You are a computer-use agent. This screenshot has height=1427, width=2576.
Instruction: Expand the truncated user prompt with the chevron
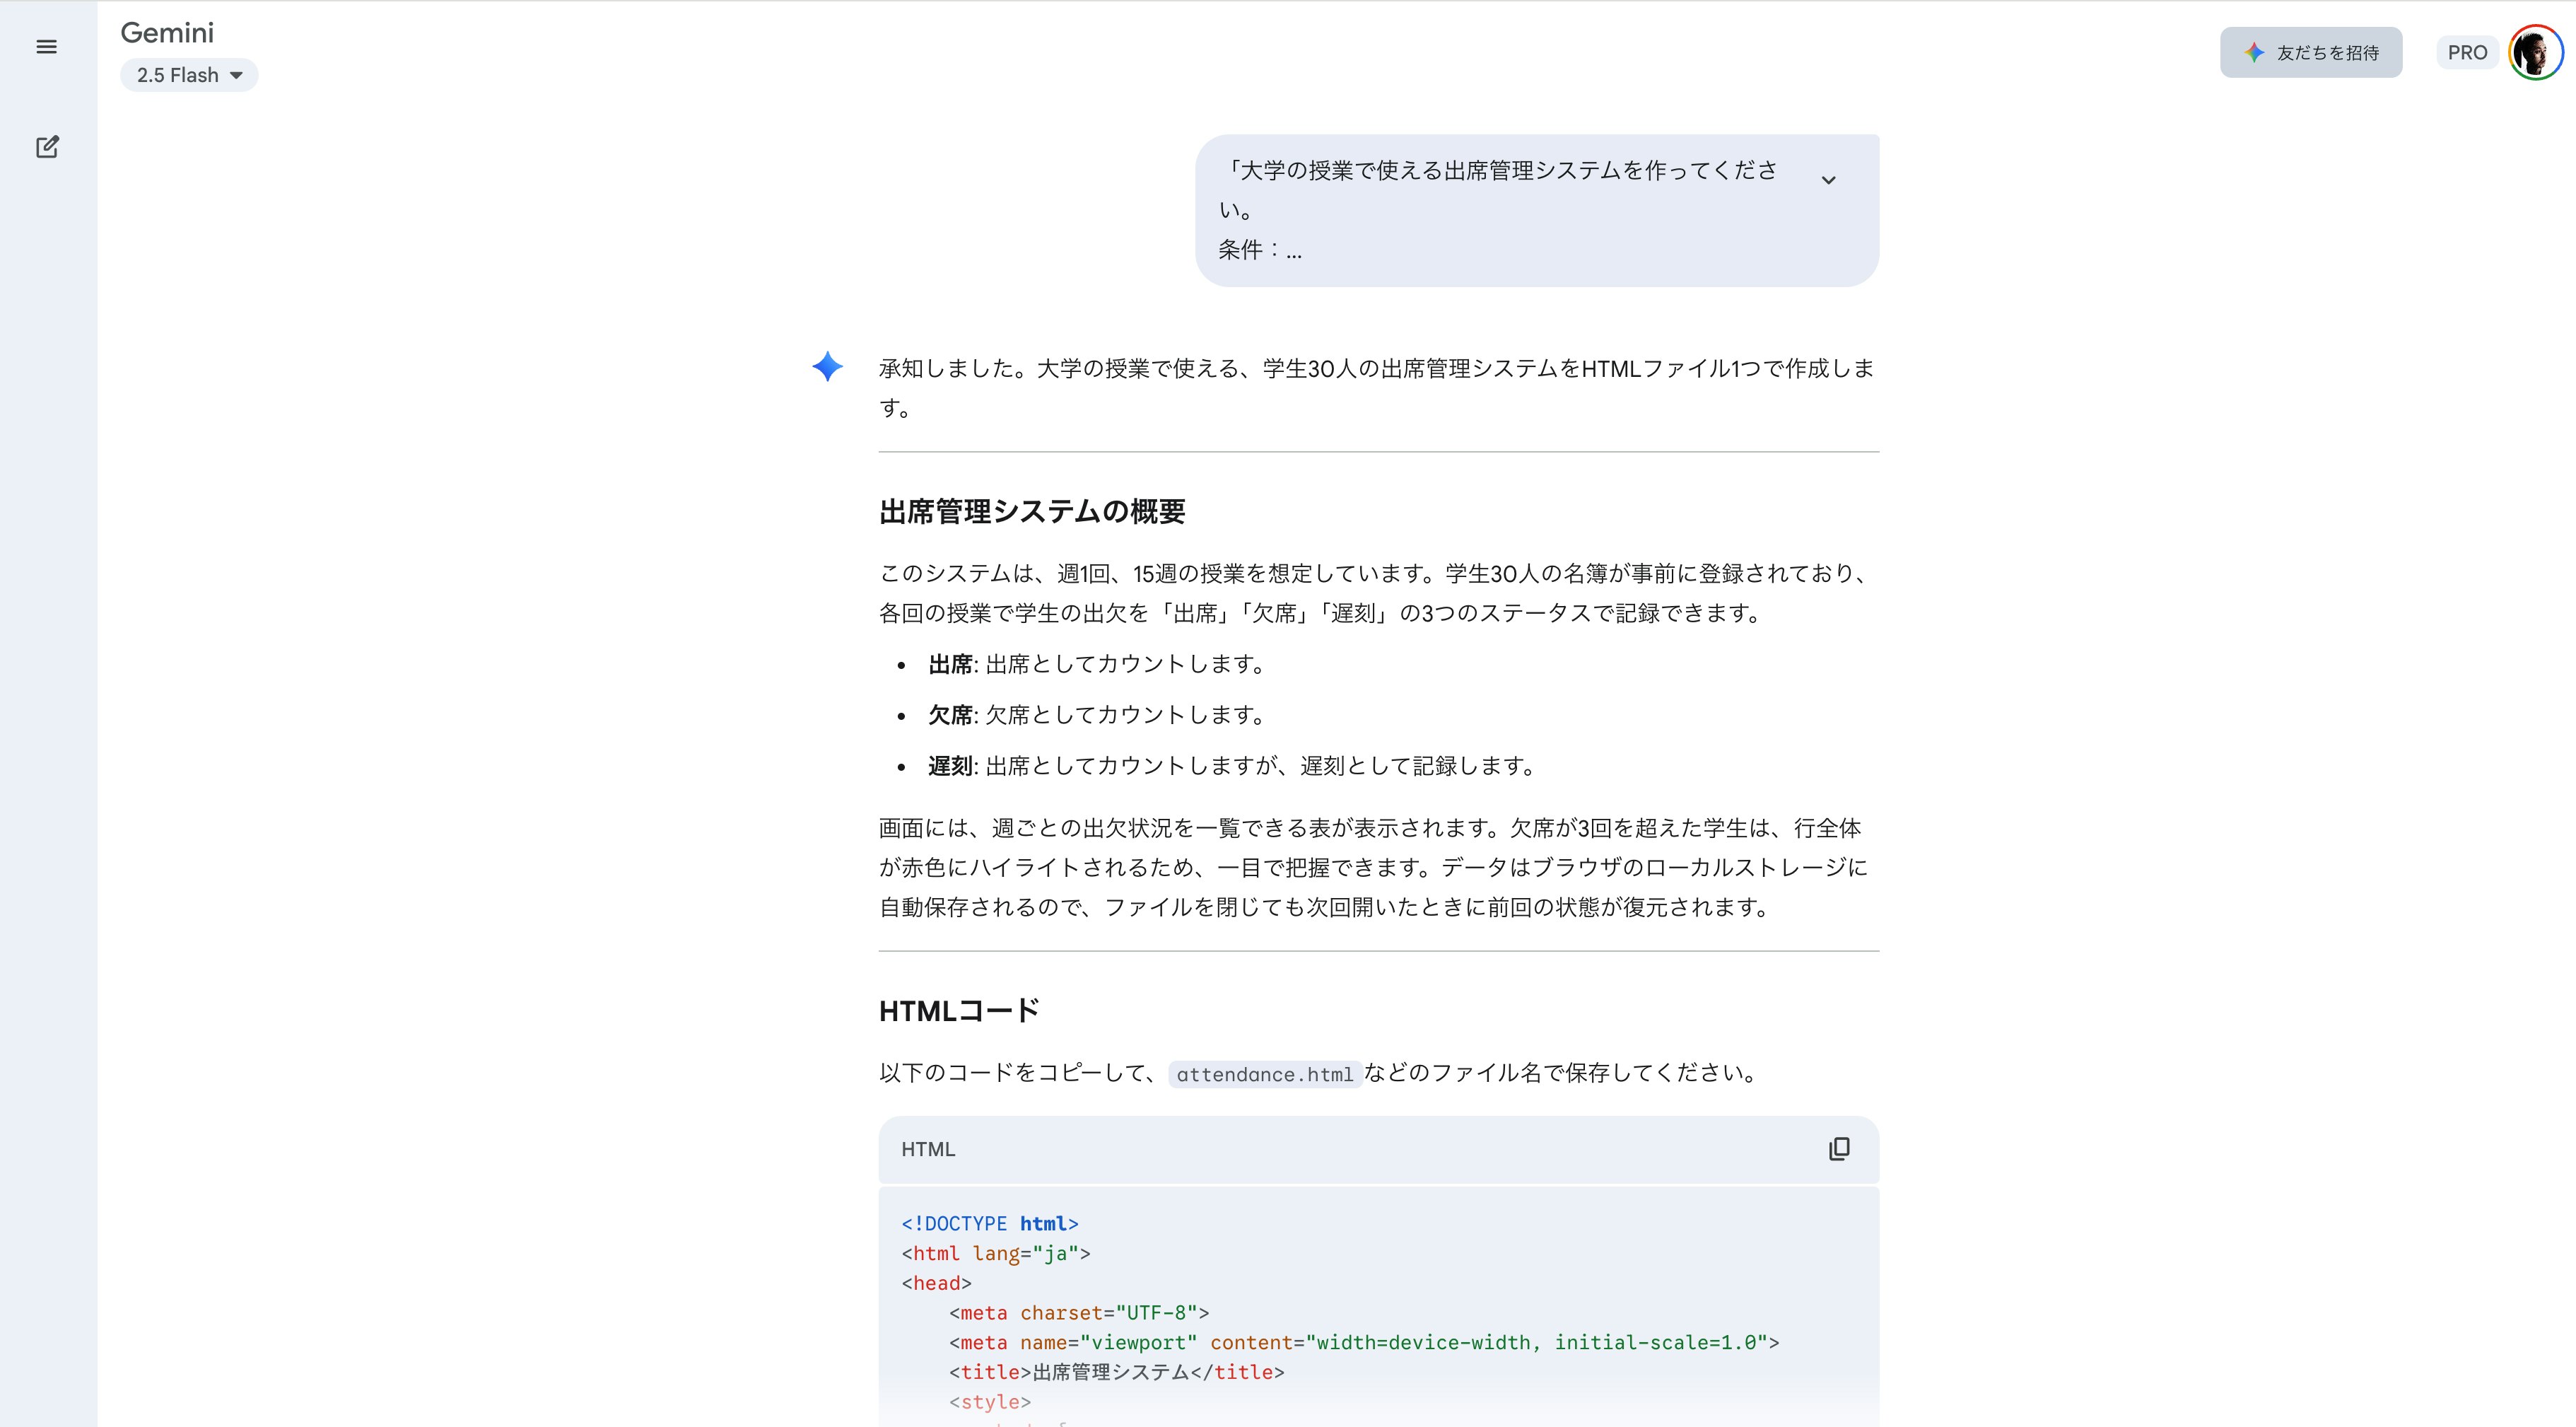[1830, 180]
